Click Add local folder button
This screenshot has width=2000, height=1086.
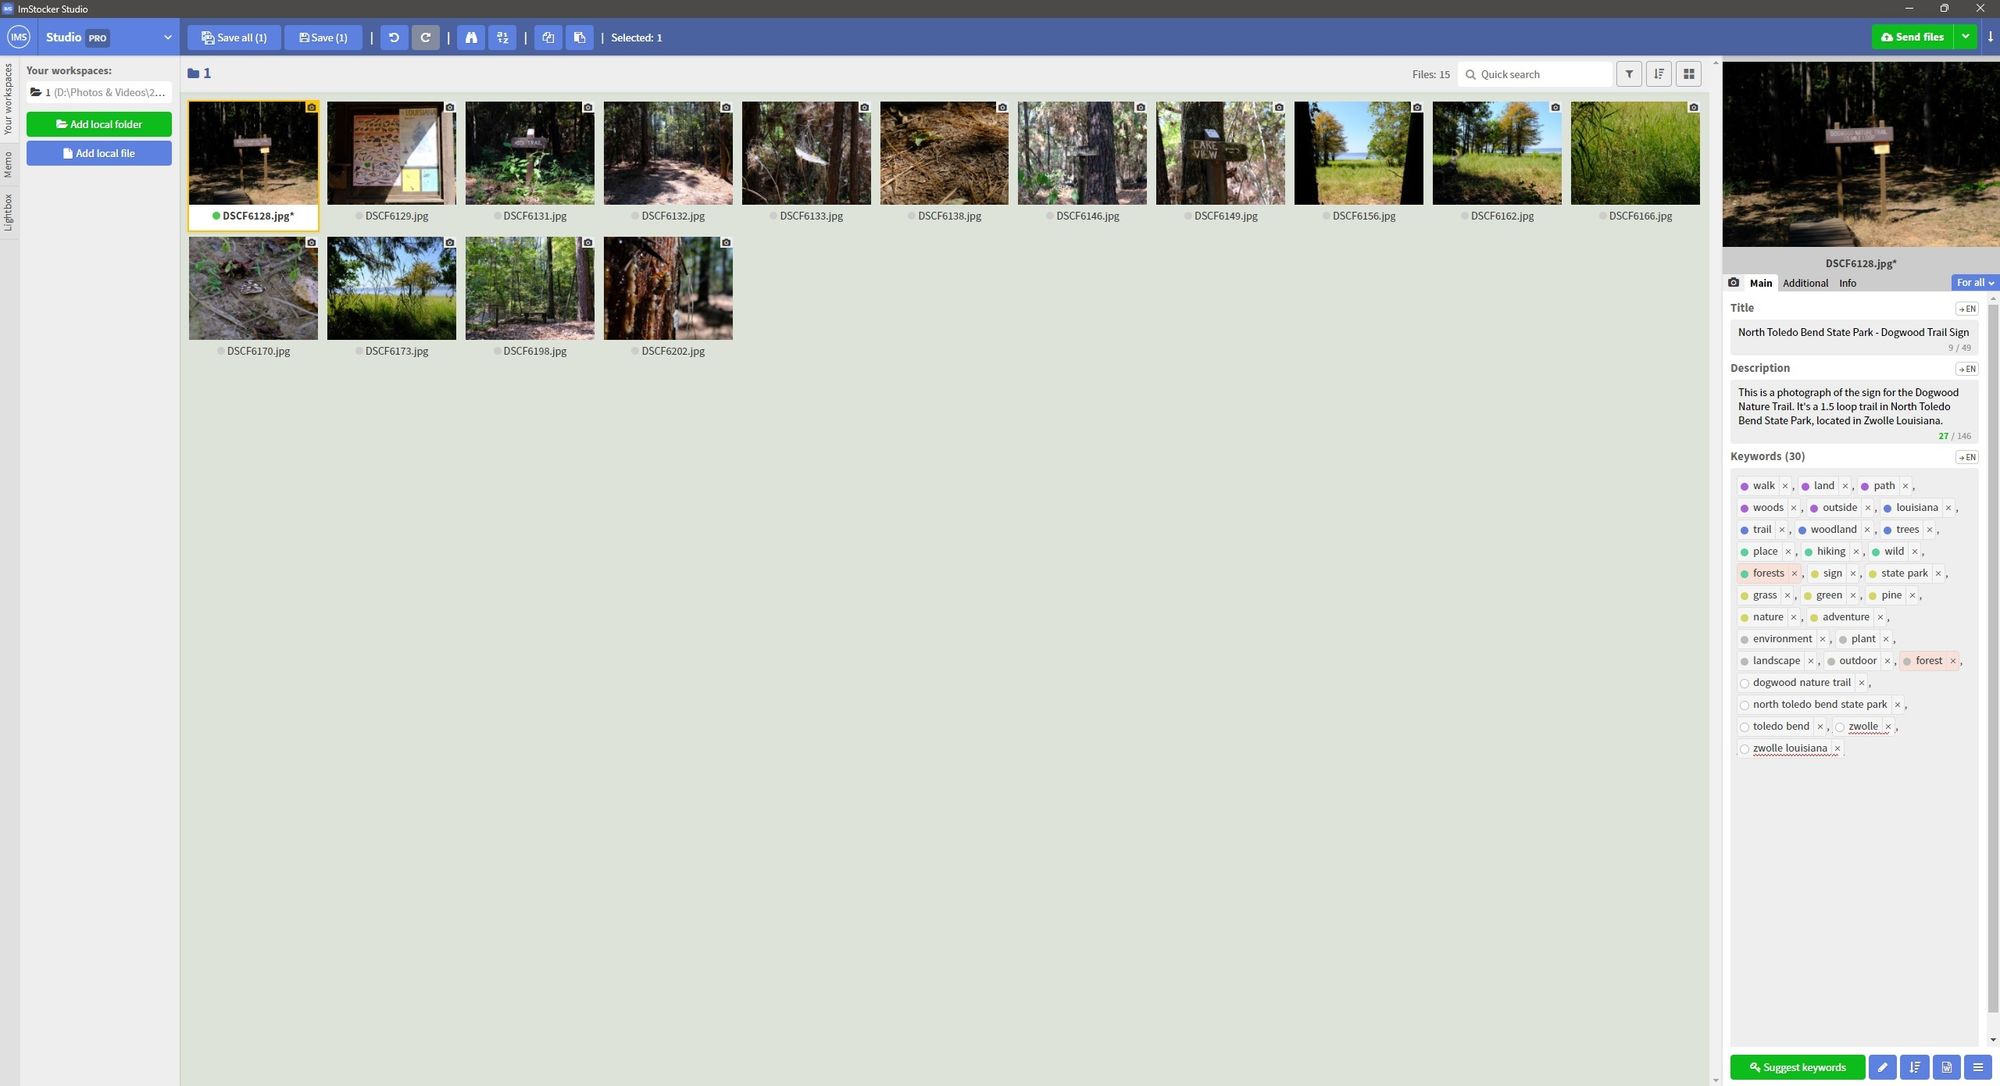[x=98, y=124]
